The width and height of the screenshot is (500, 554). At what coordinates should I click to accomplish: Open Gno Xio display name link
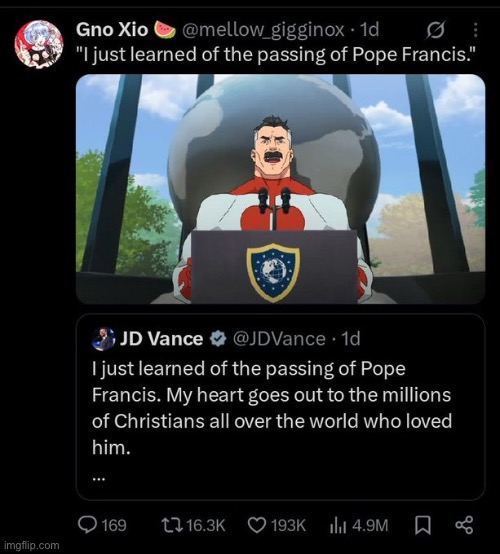(x=112, y=30)
